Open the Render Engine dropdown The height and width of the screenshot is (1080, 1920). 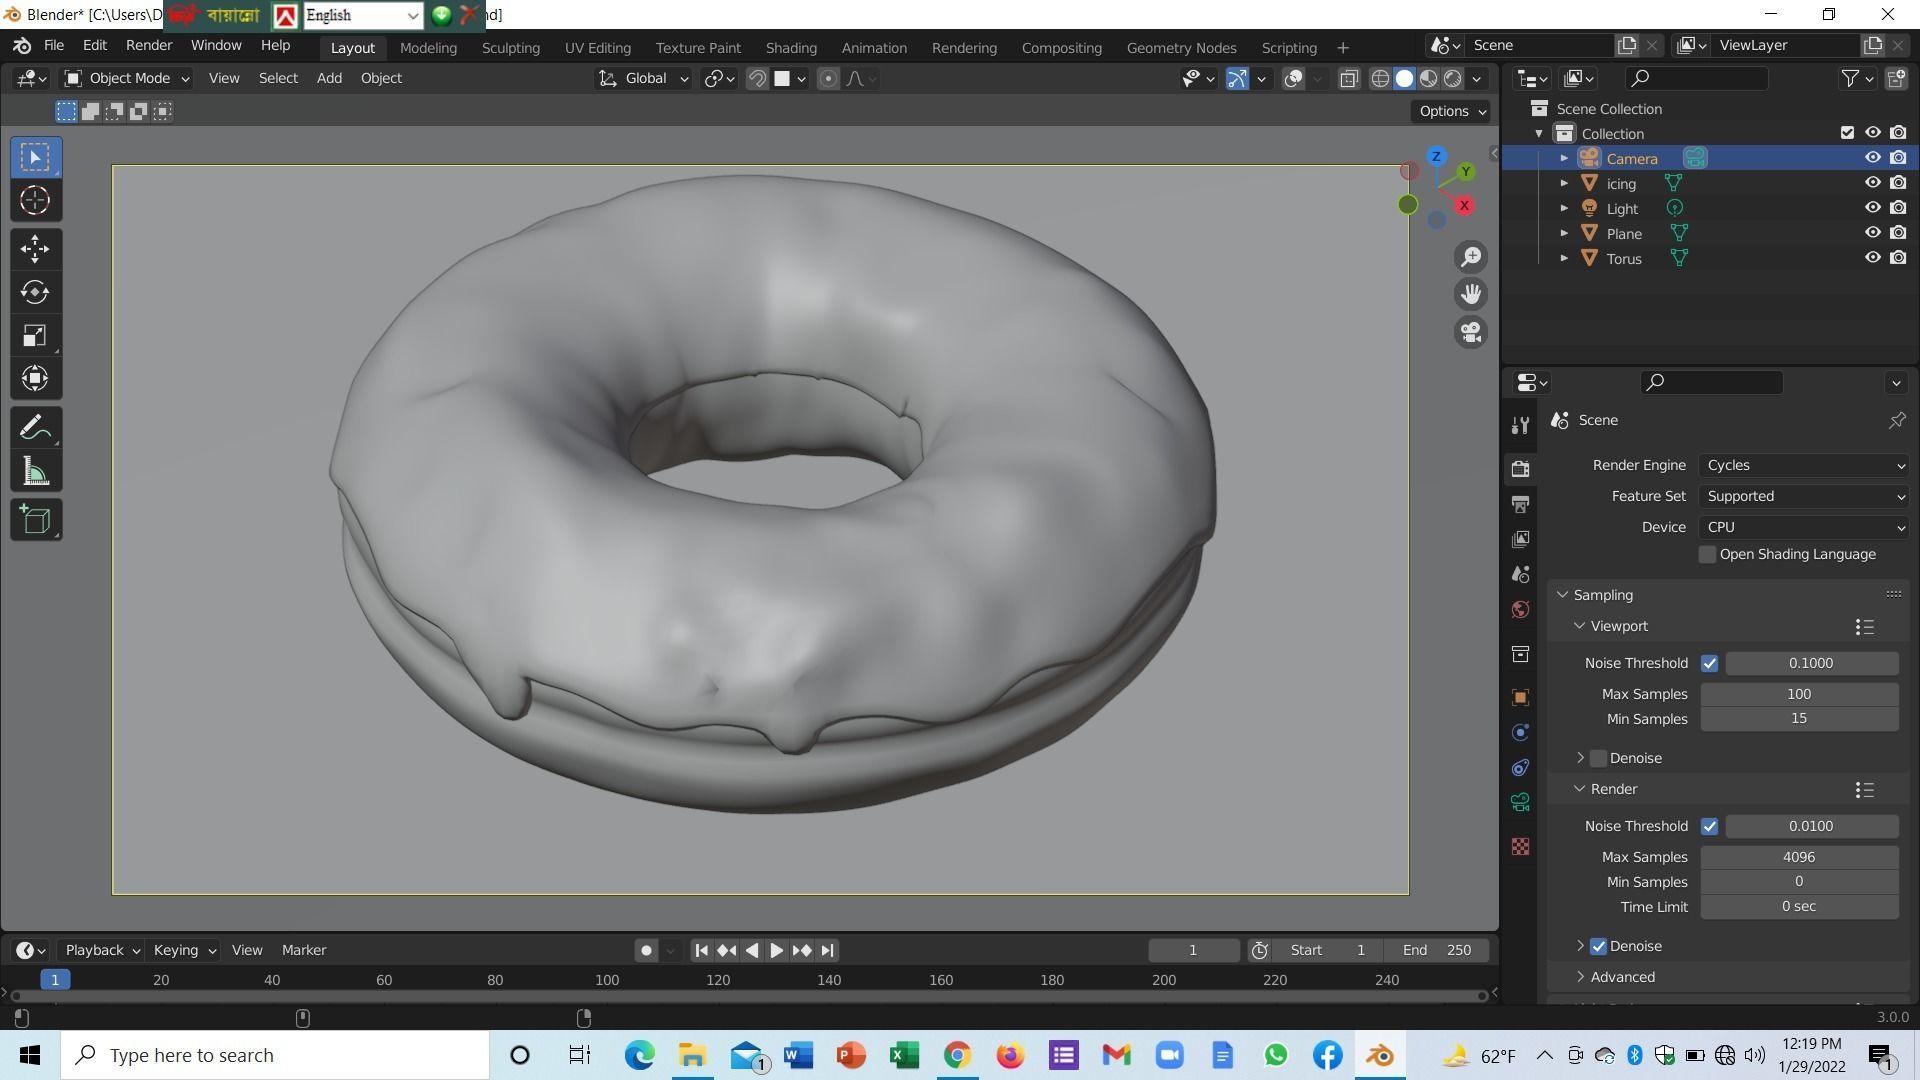click(x=1805, y=465)
